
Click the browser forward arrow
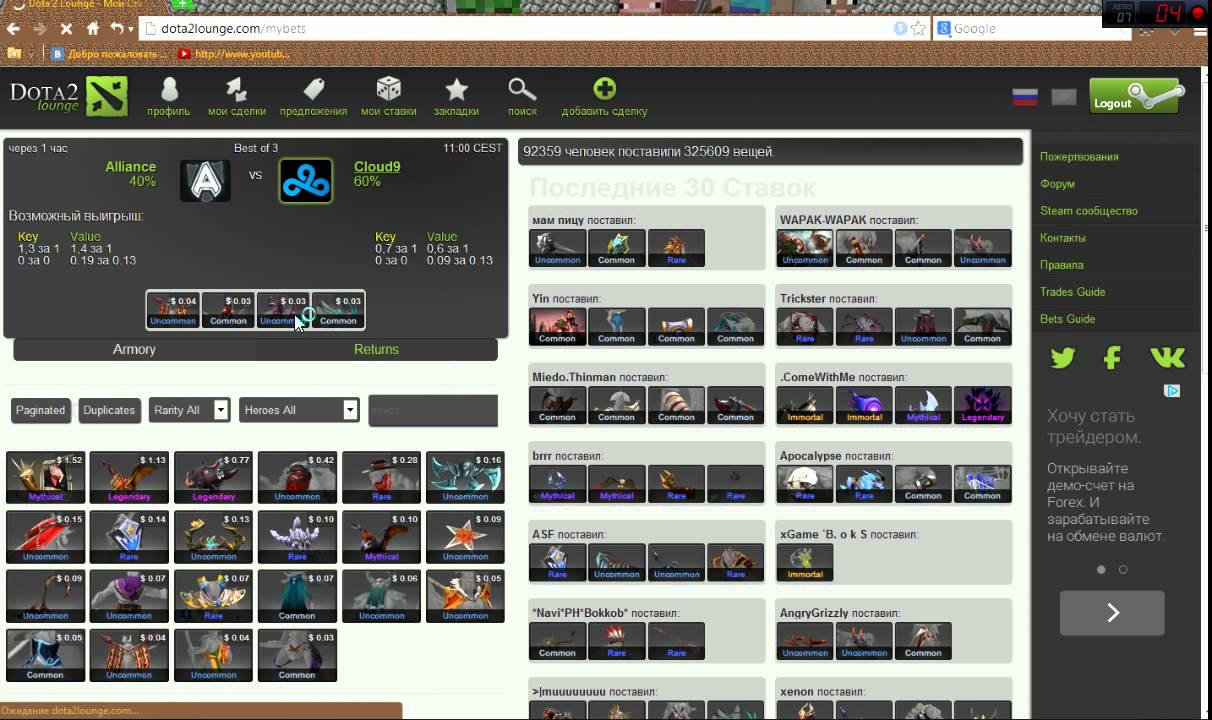[40, 29]
